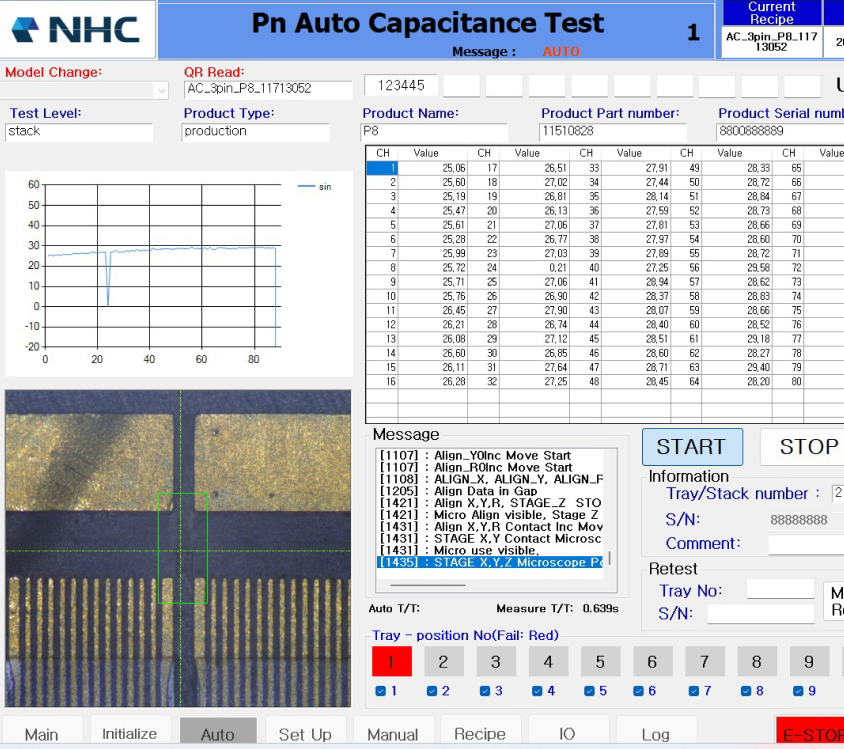The width and height of the screenshot is (844, 749).
Task: Switch to the Recipe tab
Action: tap(480, 734)
